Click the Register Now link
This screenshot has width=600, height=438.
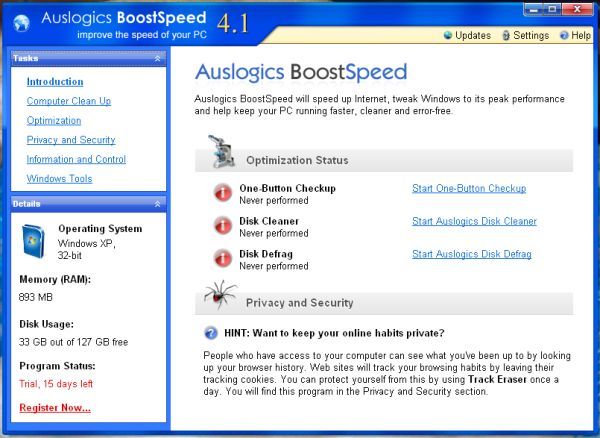[x=55, y=408]
